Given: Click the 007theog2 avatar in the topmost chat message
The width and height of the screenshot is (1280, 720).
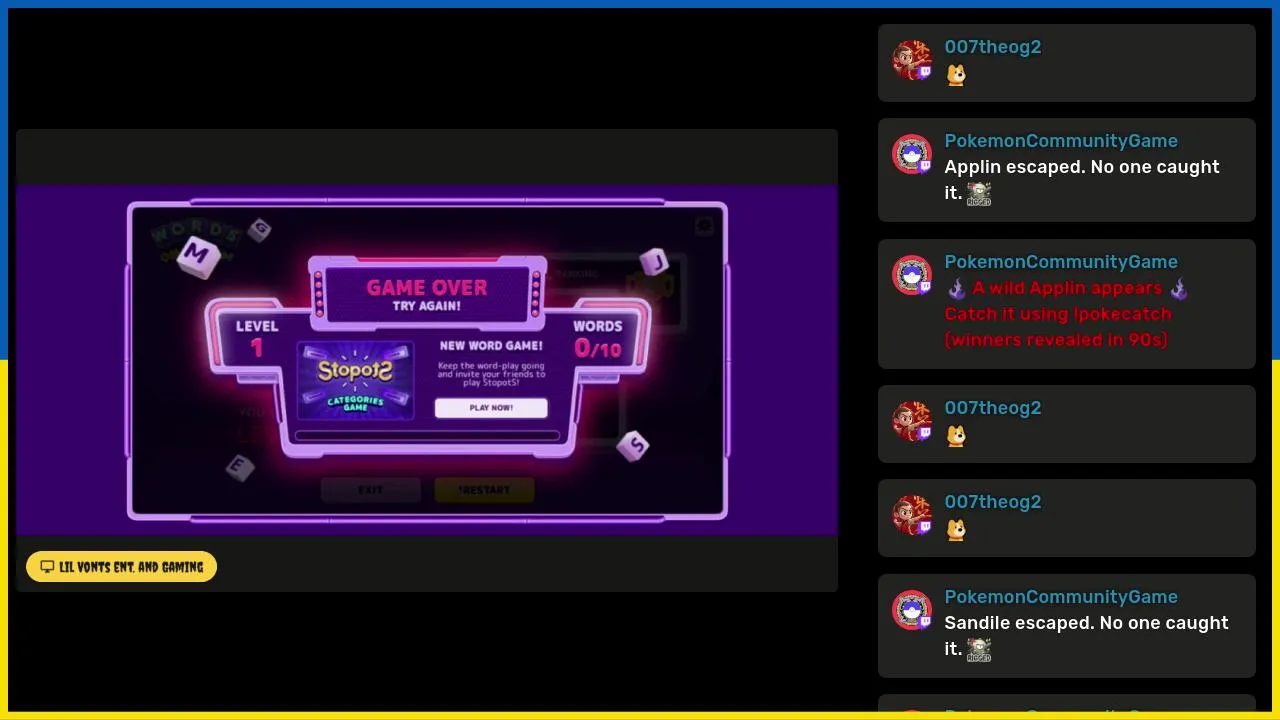Looking at the screenshot, I should tap(911, 60).
